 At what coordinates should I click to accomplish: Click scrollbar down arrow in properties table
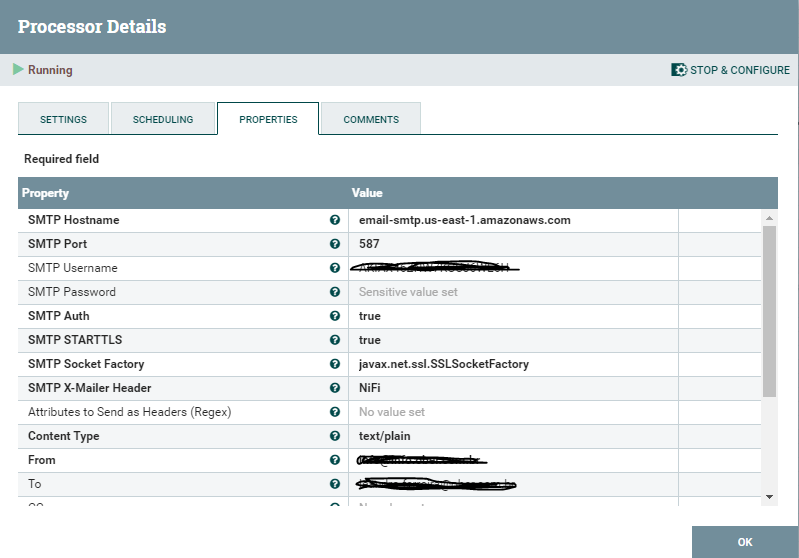pyautogui.click(x=769, y=496)
